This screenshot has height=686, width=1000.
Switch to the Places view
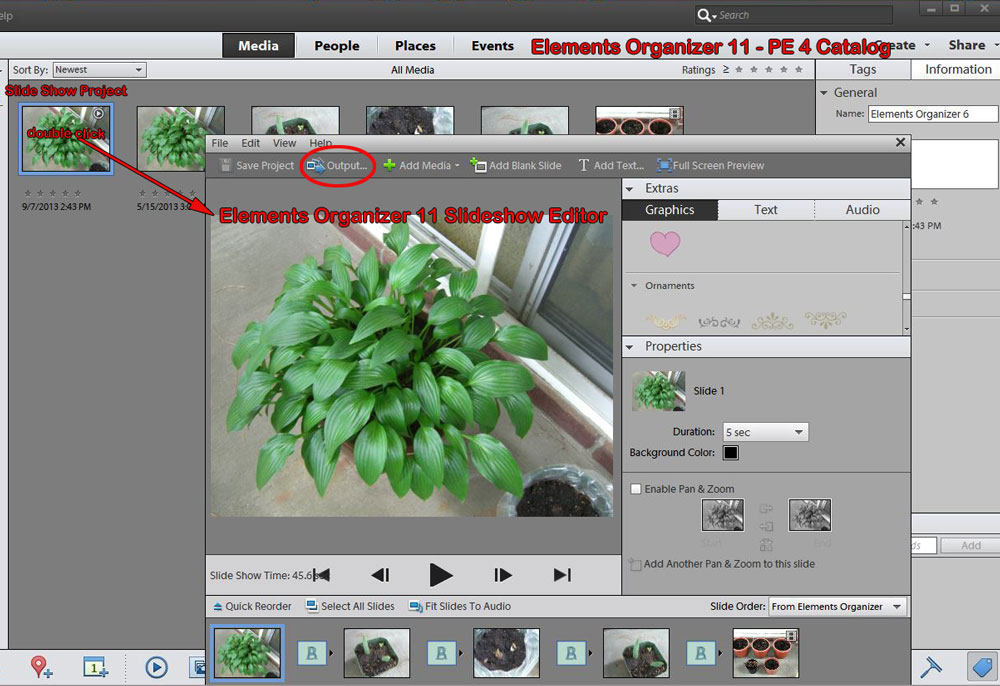[x=415, y=46]
